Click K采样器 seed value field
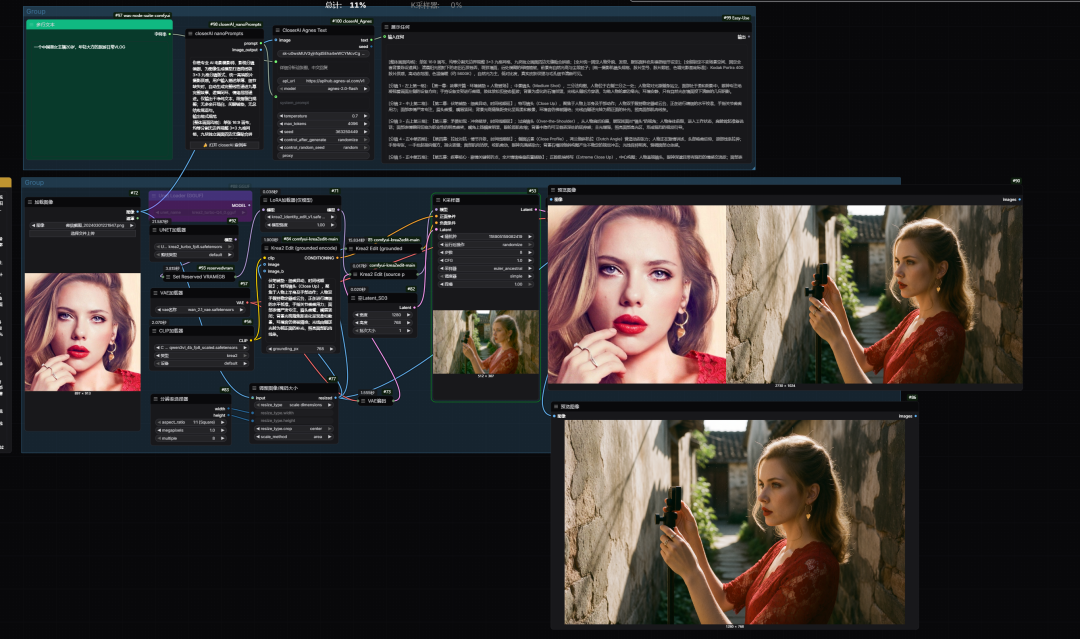The width and height of the screenshot is (1080, 639). pyautogui.click(x=486, y=236)
